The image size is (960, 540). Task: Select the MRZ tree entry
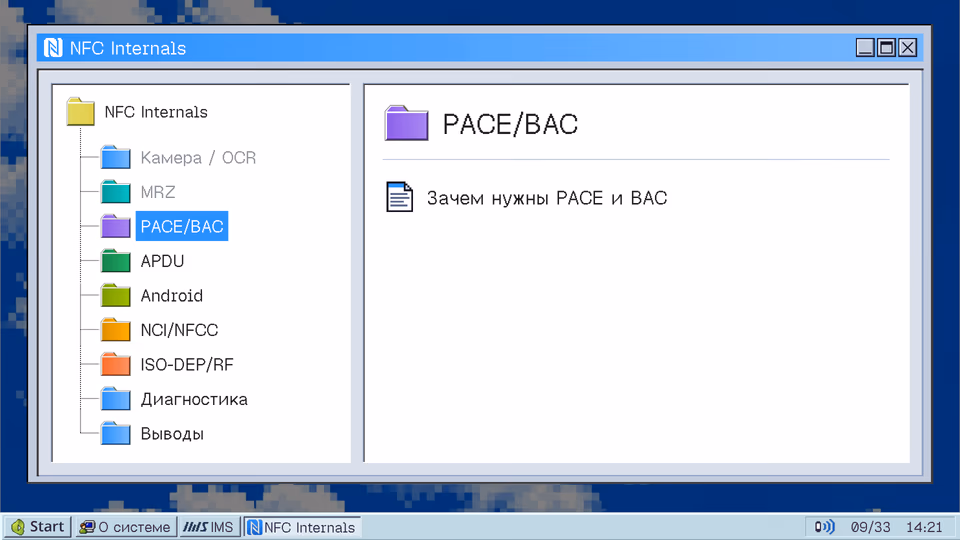pyautogui.click(x=158, y=192)
